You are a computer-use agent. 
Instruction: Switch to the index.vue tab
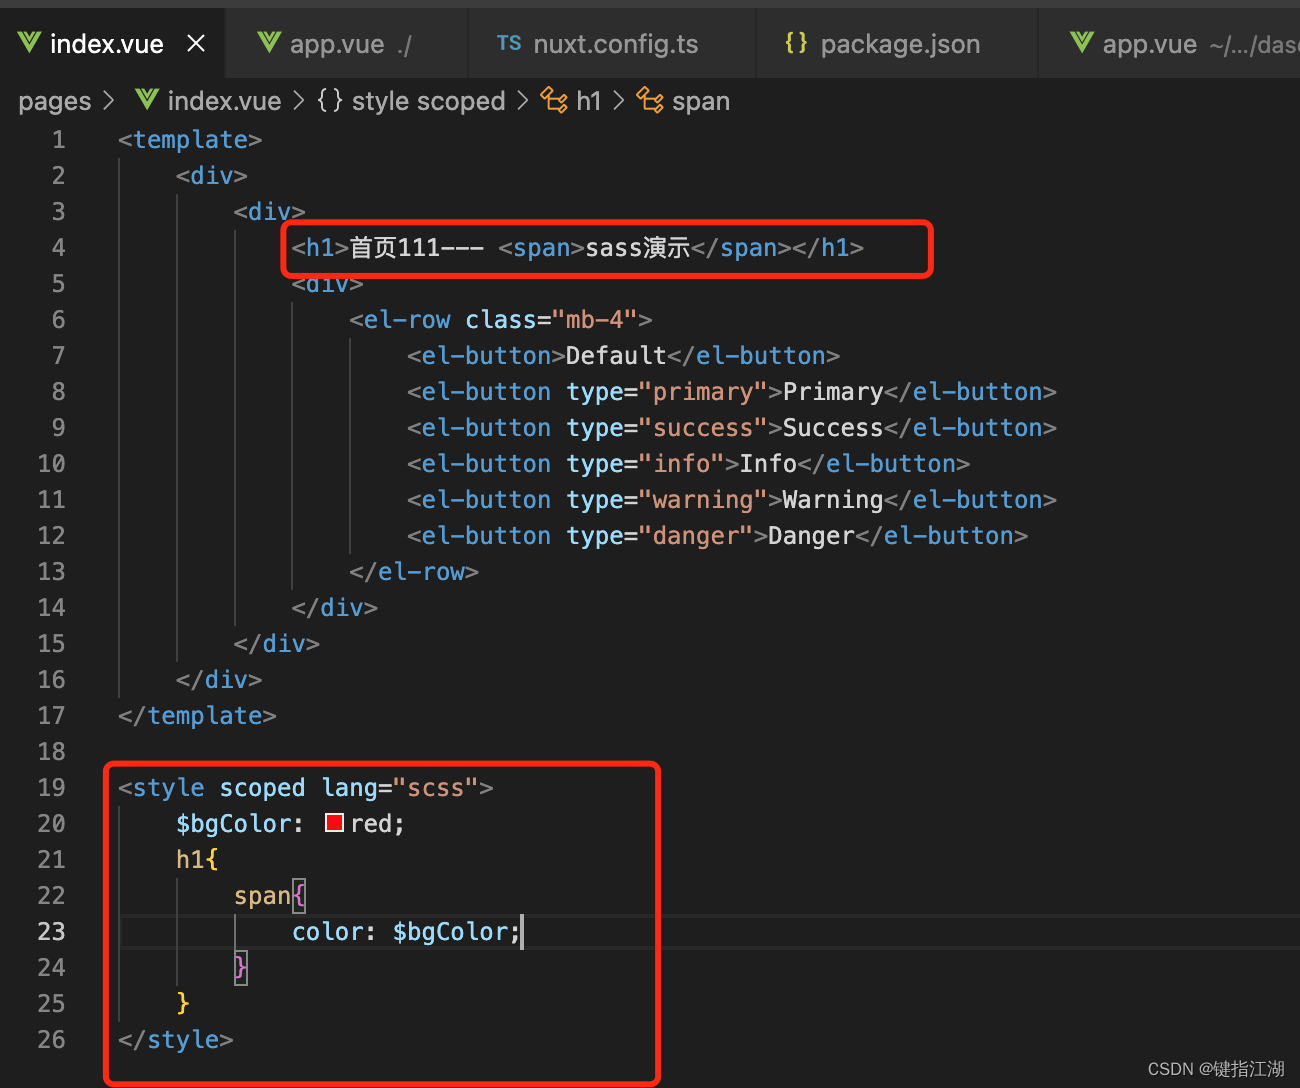click(112, 43)
